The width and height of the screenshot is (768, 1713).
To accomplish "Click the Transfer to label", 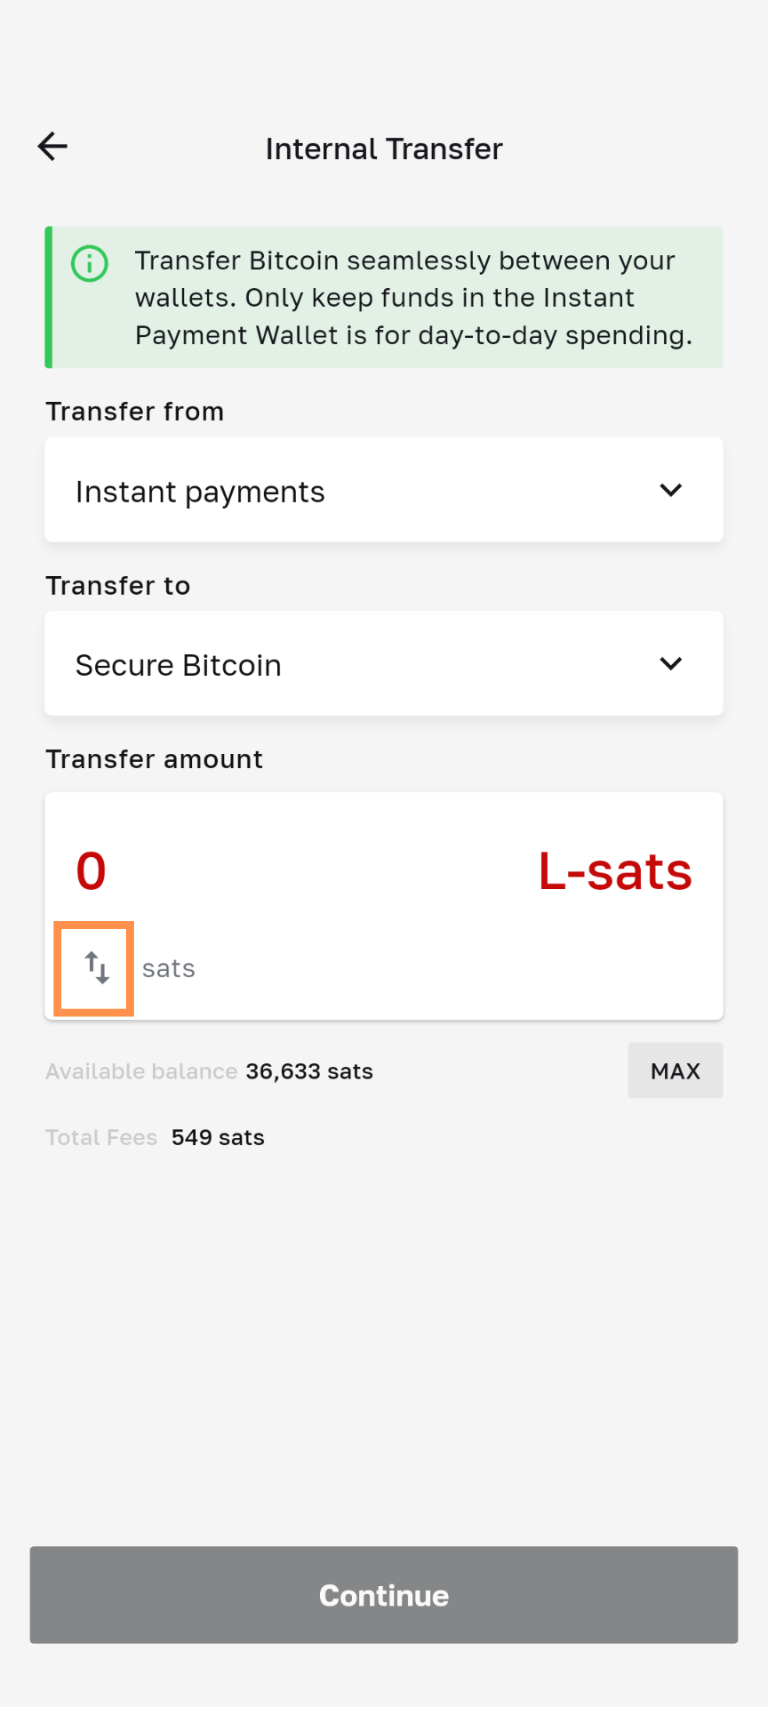I will coord(118,586).
